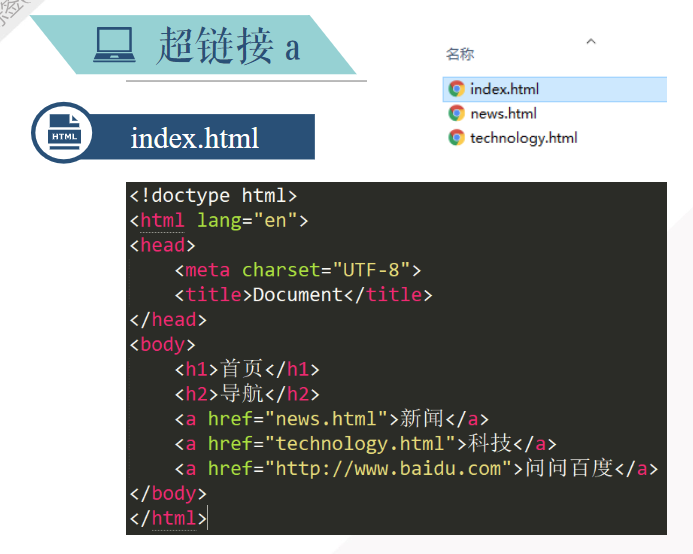Click the round HTML document icon

coord(63,133)
